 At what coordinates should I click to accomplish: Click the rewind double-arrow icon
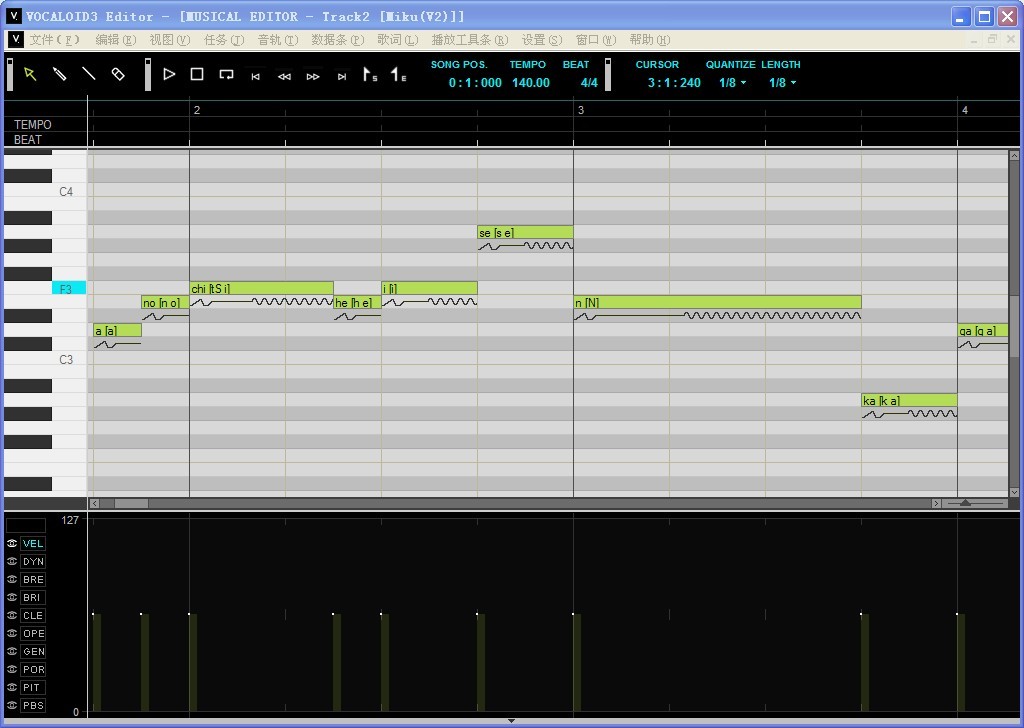pos(284,76)
